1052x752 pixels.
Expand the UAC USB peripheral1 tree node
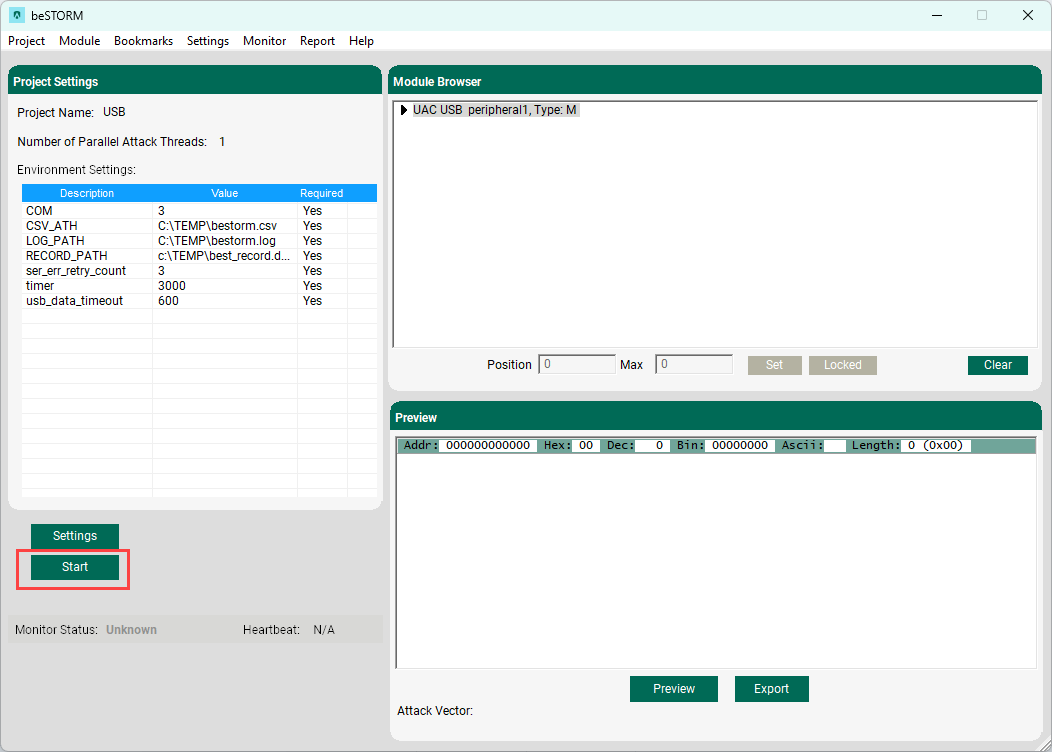[x=404, y=110]
